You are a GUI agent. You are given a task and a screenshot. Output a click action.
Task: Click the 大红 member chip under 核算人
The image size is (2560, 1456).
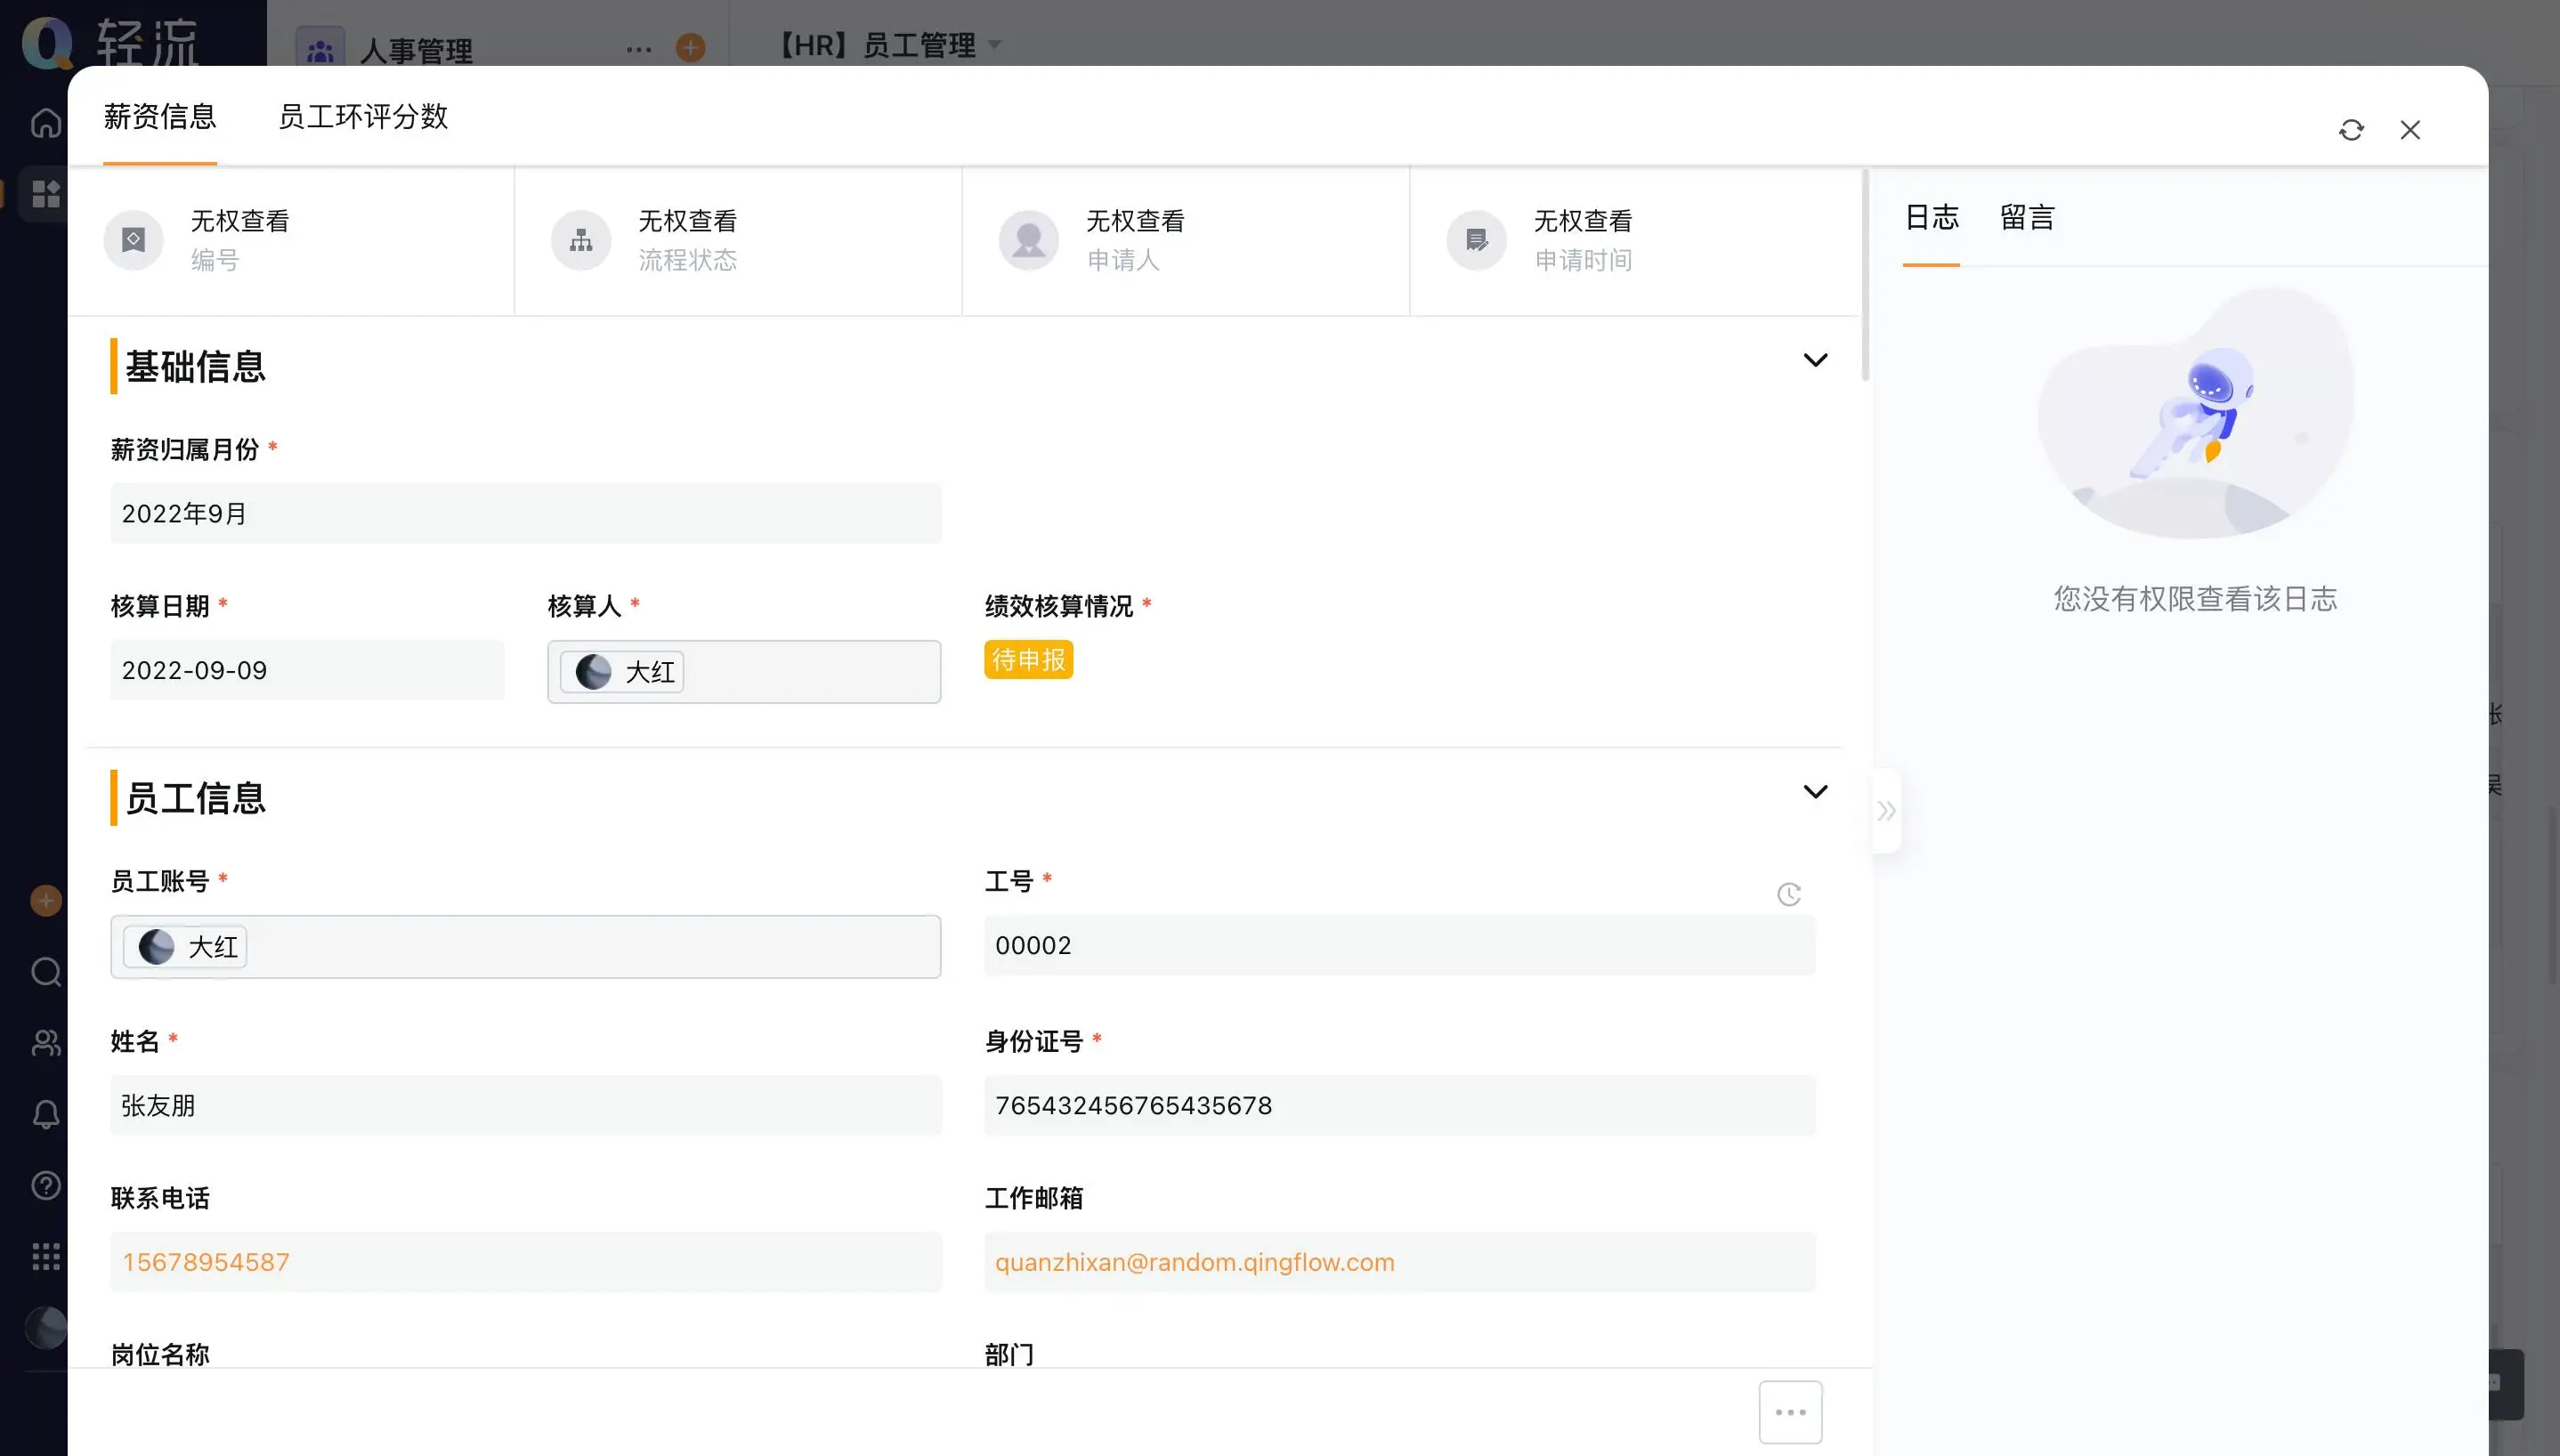[x=622, y=672]
